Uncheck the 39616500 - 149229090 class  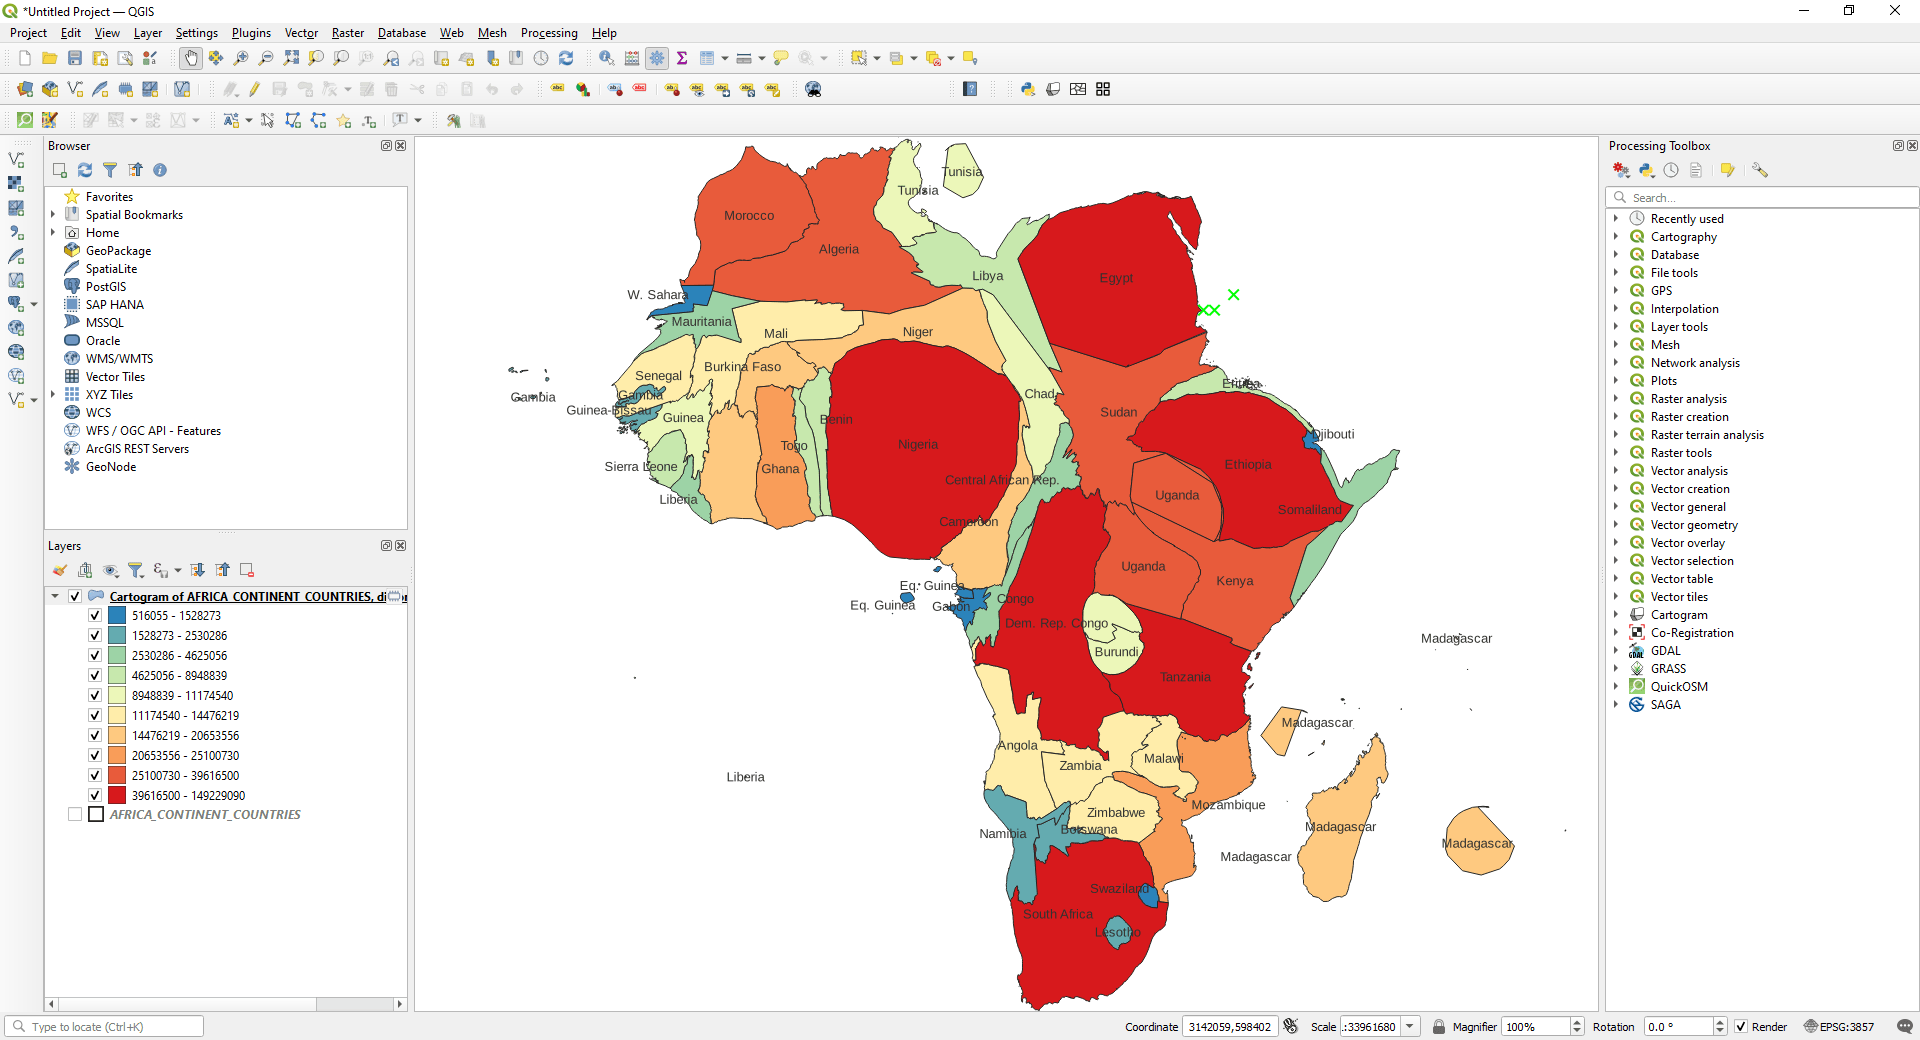95,796
